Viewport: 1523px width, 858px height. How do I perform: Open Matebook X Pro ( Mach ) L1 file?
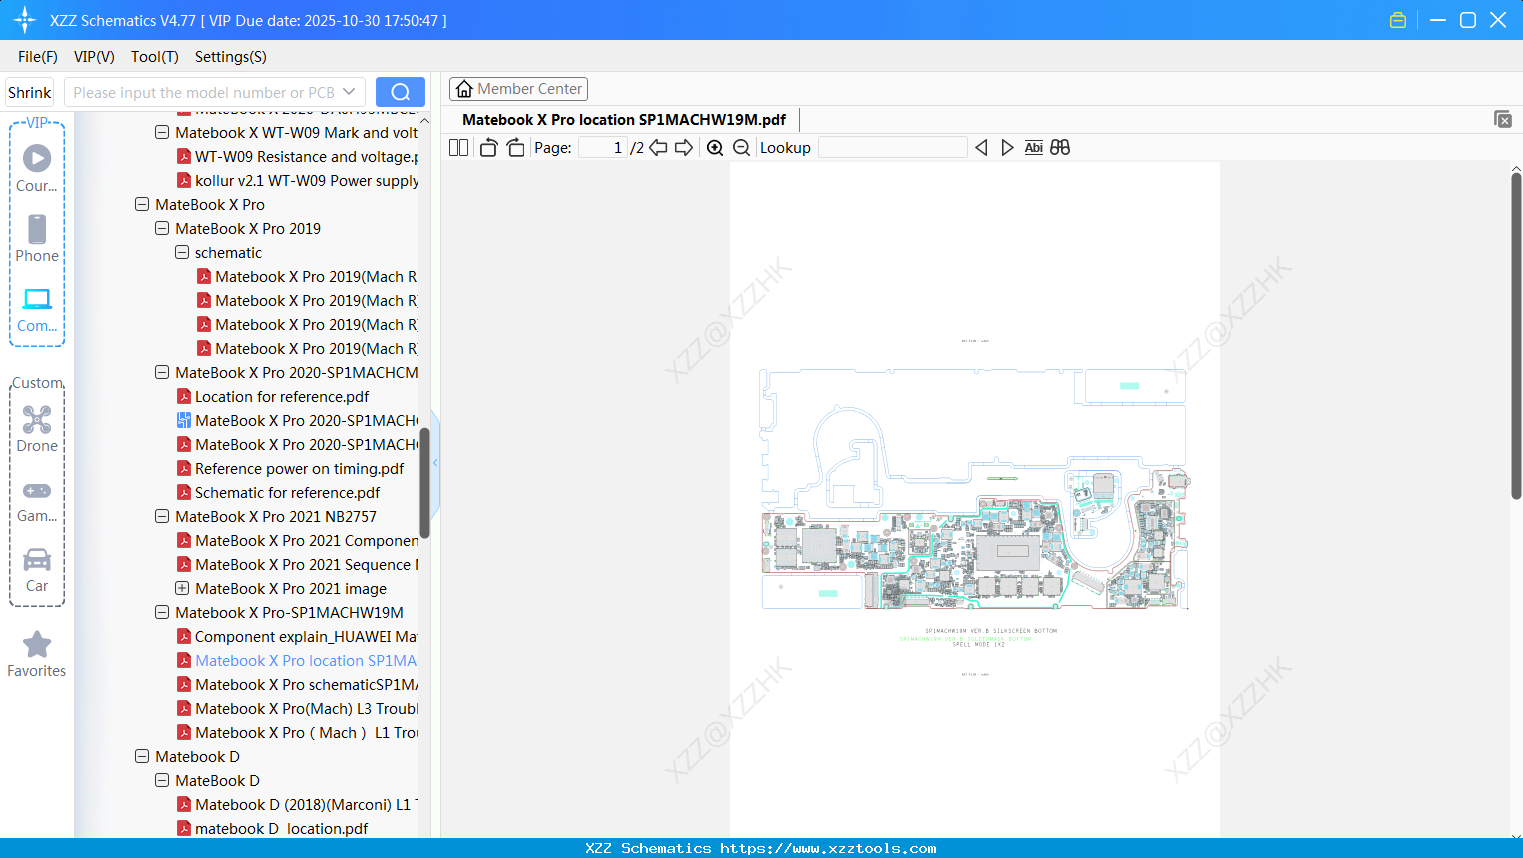tap(297, 732)
